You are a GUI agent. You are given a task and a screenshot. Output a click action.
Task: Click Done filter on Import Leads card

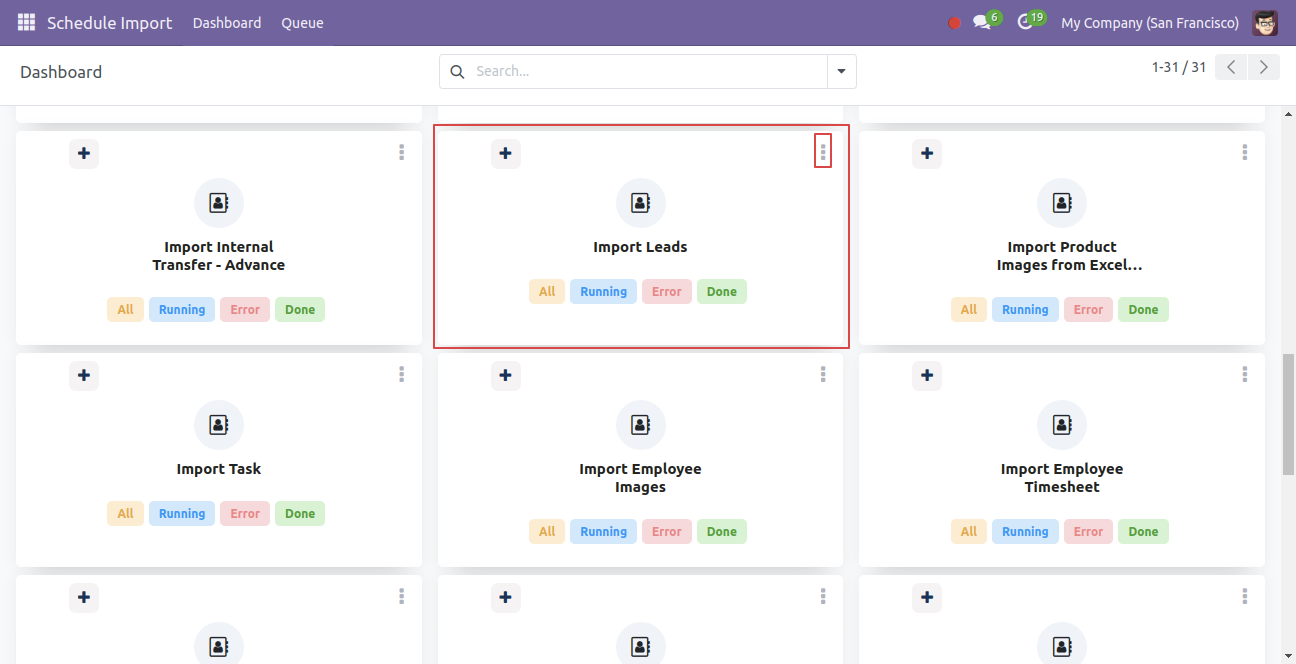coord(722,292)
